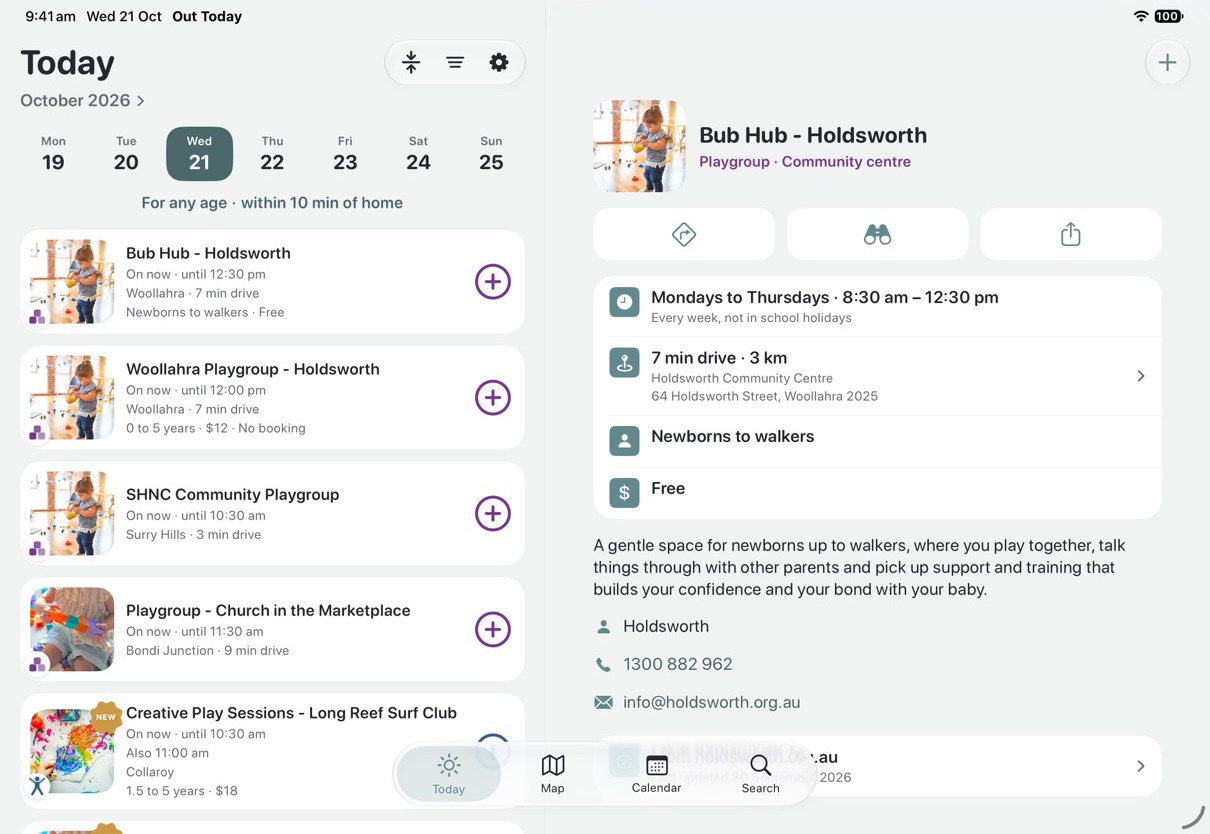Tap Playgroup · Community centre category link
Image resolution: width=1210 pixels, height=834 pixels.
coord(805,162)
